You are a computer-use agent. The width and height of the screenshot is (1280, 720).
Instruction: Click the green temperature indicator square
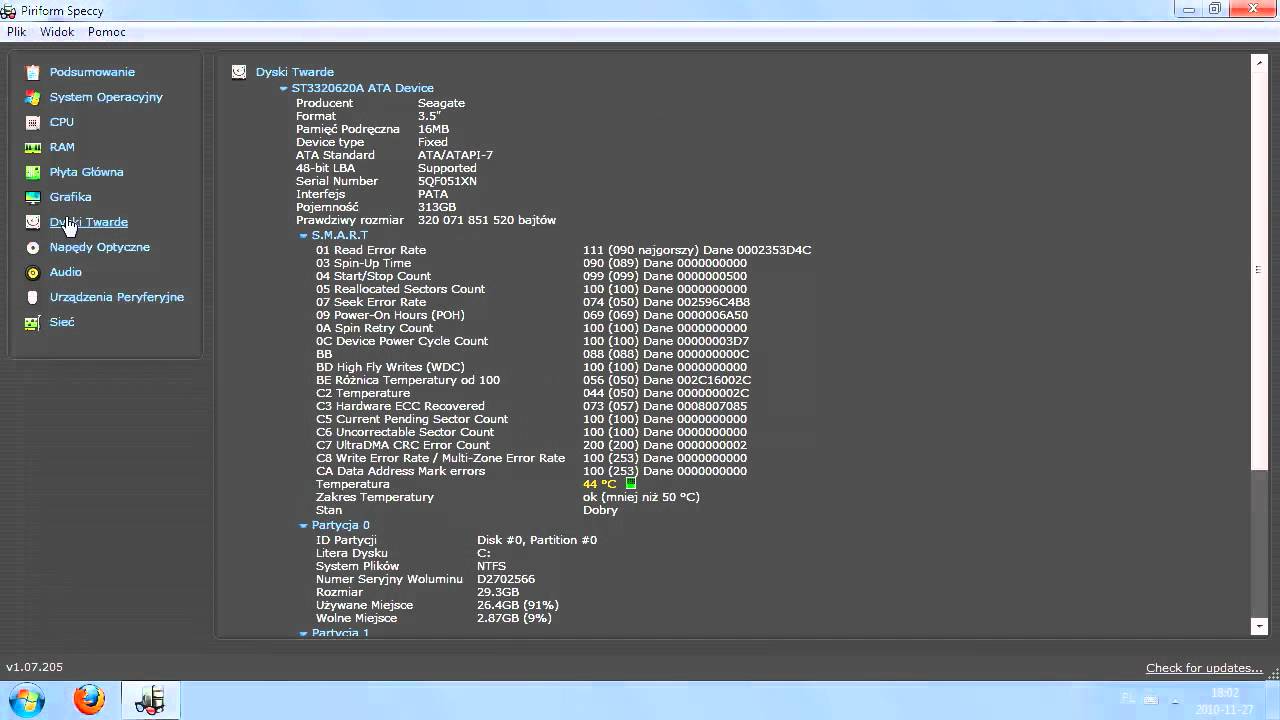(631, 484)
